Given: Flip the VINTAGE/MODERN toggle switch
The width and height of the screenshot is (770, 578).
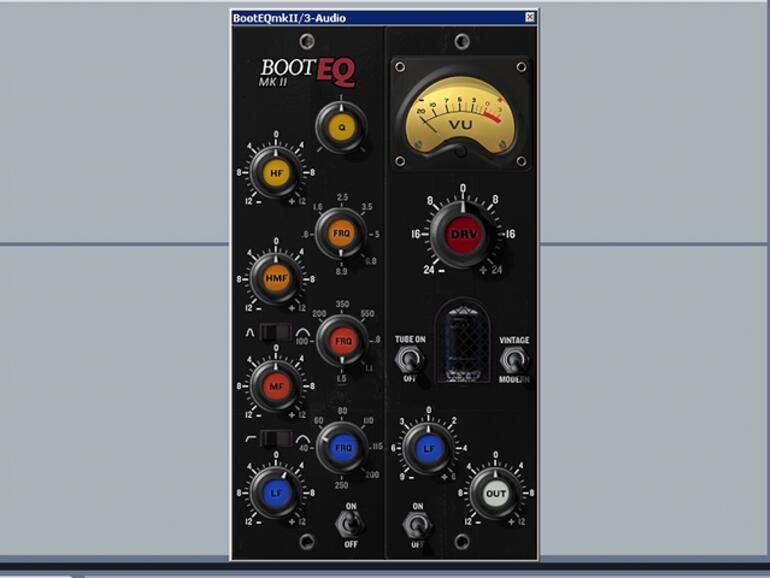Looking at the screenshot, I should [x=514, y=360].
